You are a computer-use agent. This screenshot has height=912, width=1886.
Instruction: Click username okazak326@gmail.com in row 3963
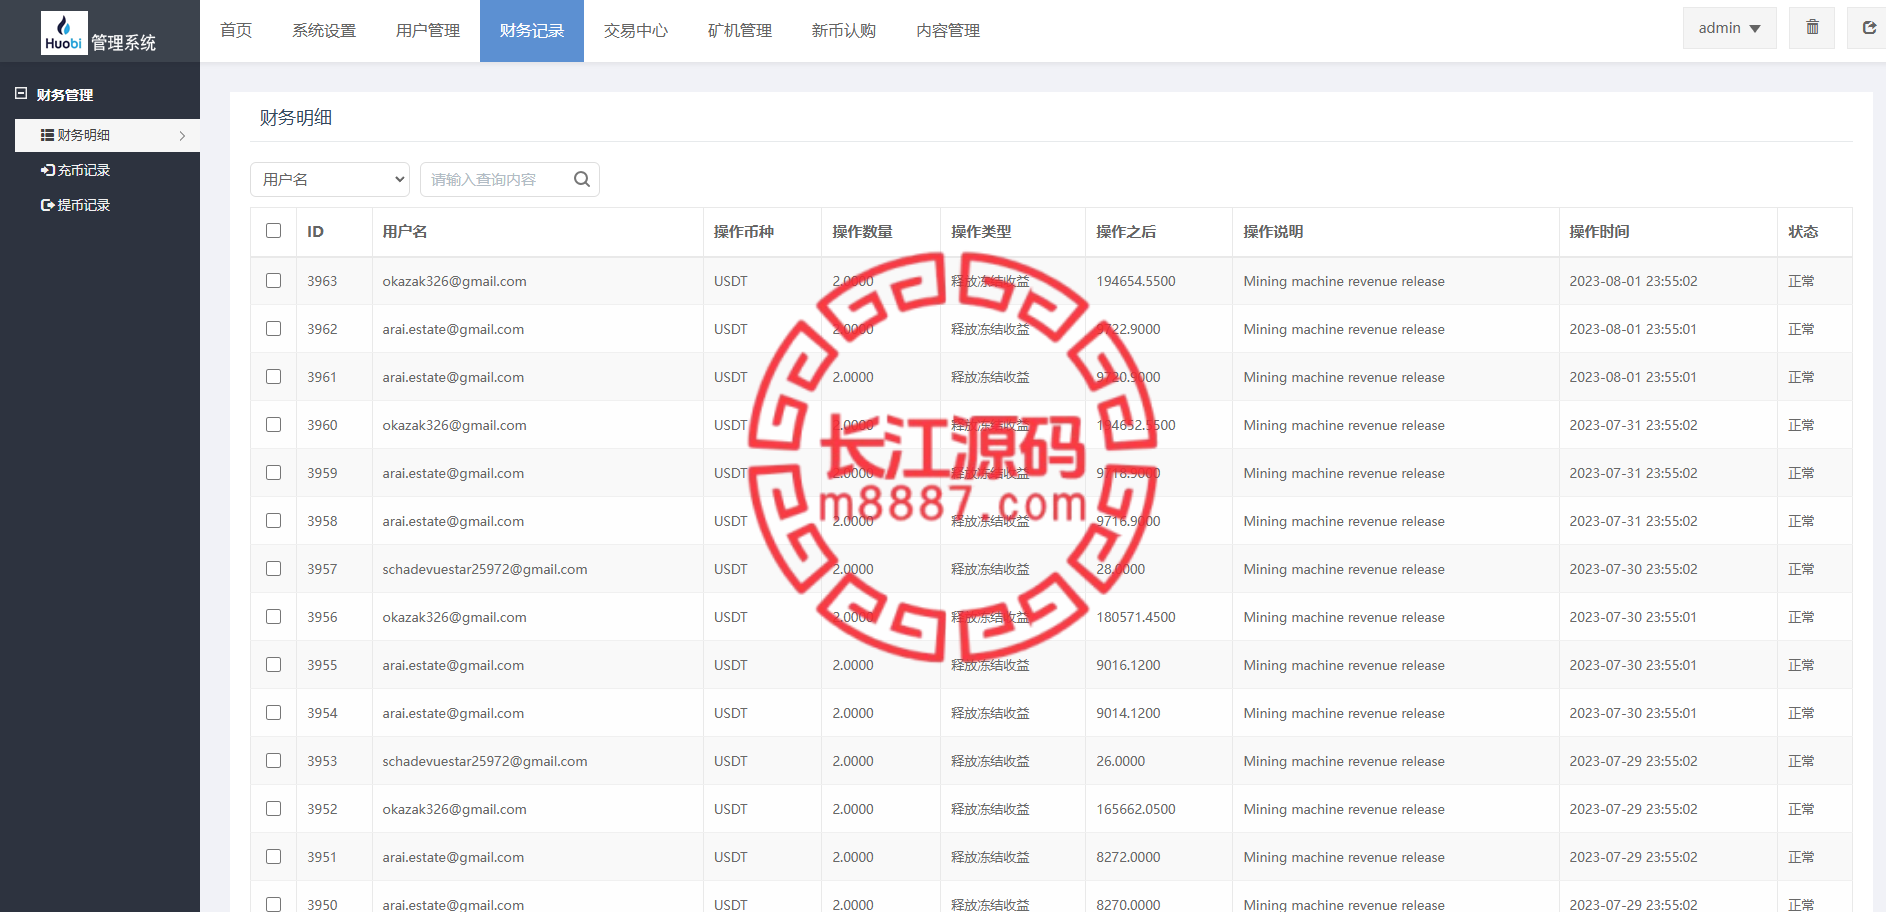pyautogui.click(x=454, y=281)
